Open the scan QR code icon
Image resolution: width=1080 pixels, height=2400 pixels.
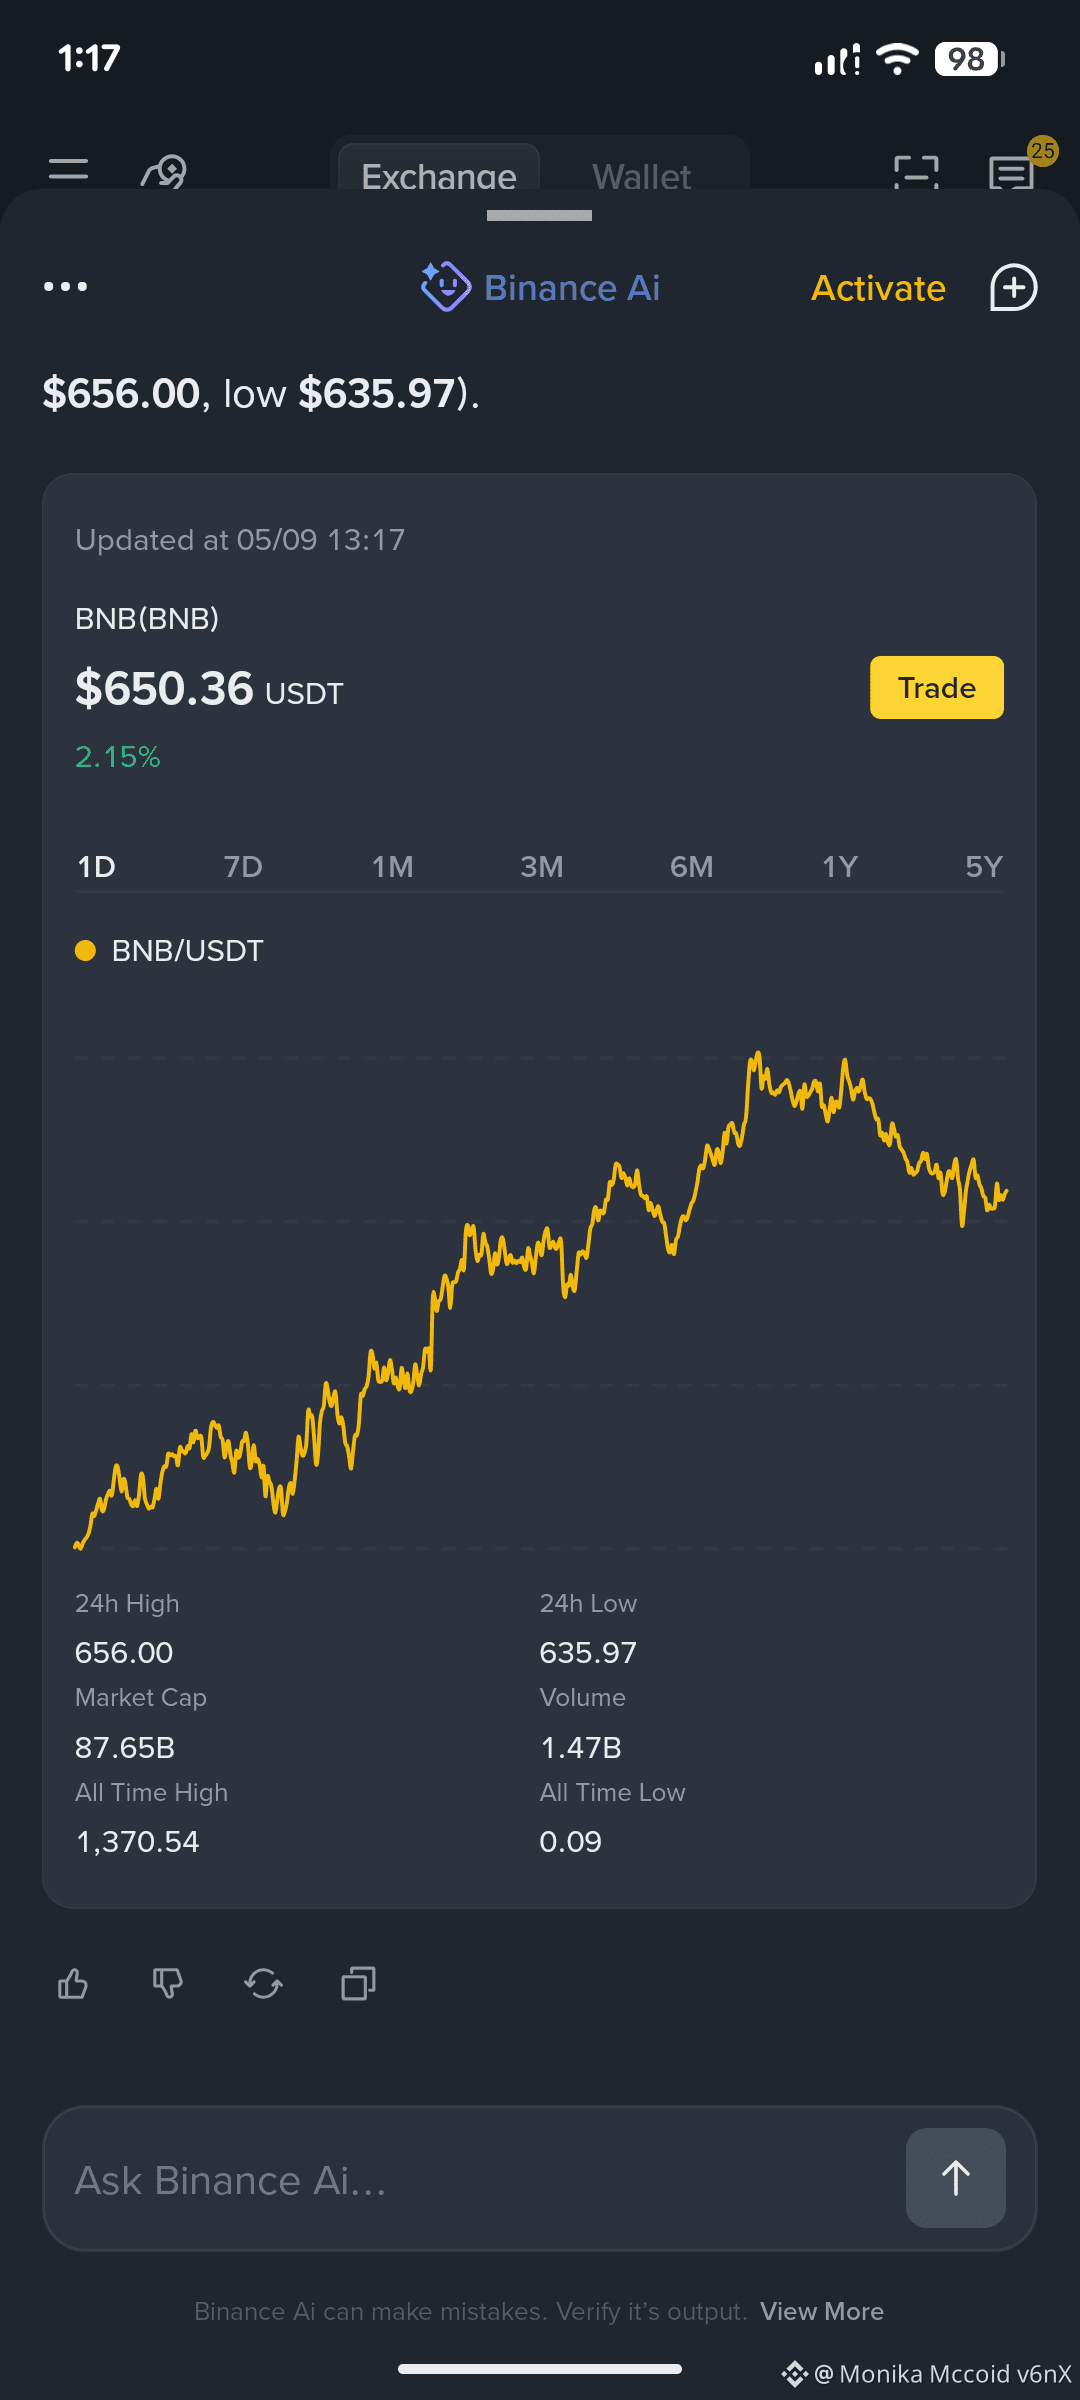click(916, 173)
